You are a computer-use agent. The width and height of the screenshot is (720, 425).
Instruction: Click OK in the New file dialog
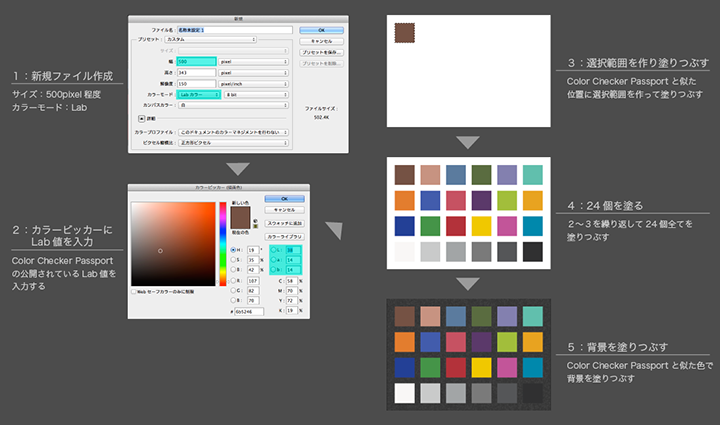click(321, 30)
